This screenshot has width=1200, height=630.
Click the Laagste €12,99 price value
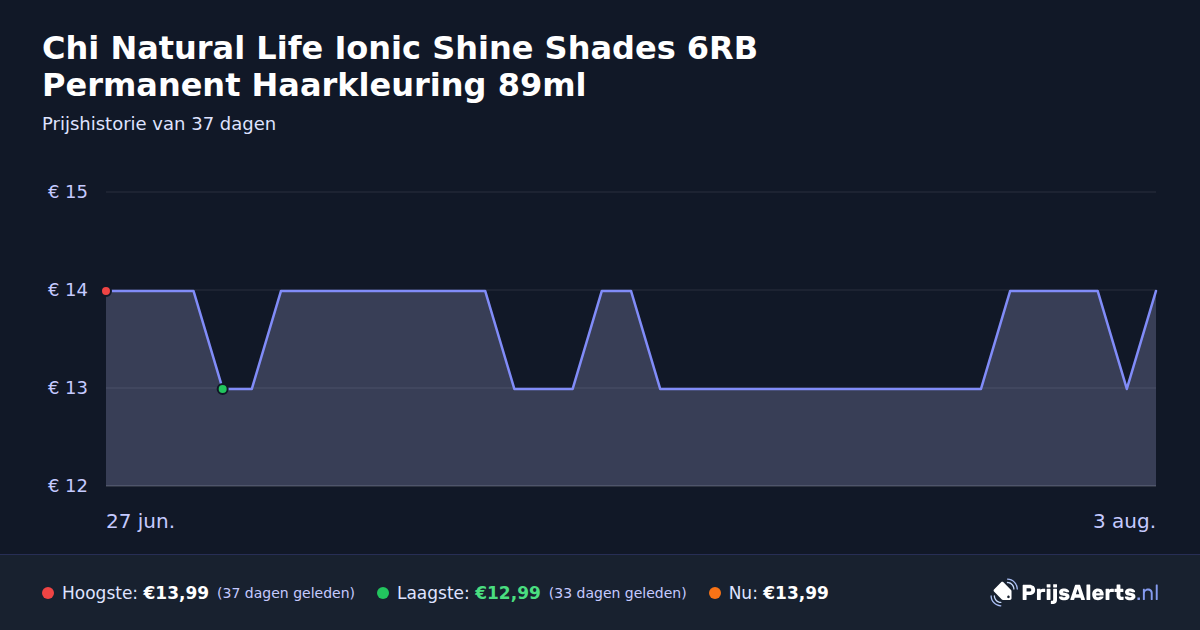tap(508, 593)
